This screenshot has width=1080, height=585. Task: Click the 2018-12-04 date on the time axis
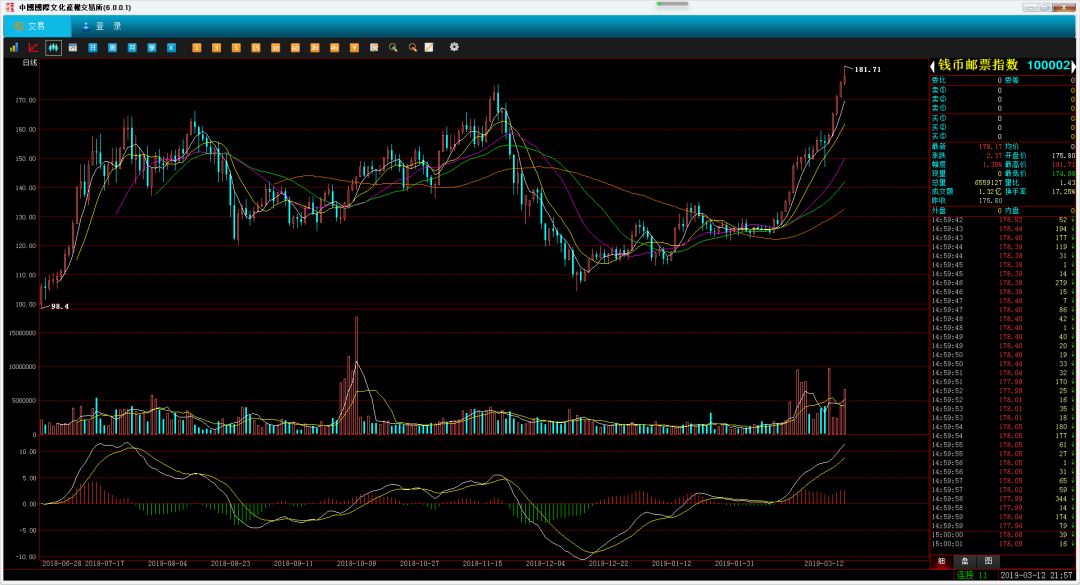coord(545,564)
